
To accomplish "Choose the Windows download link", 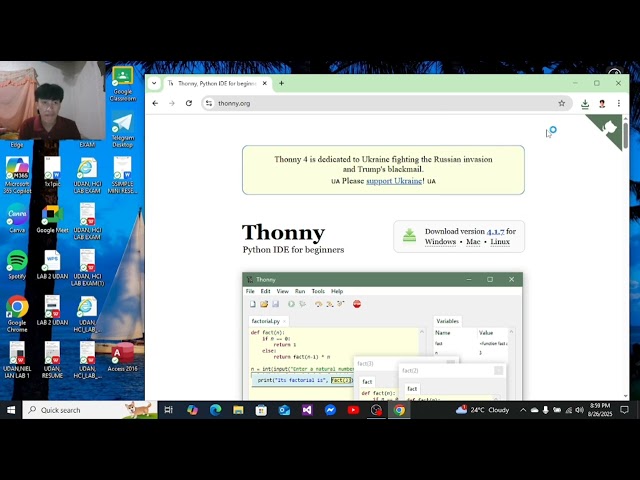I will [440, 242].
